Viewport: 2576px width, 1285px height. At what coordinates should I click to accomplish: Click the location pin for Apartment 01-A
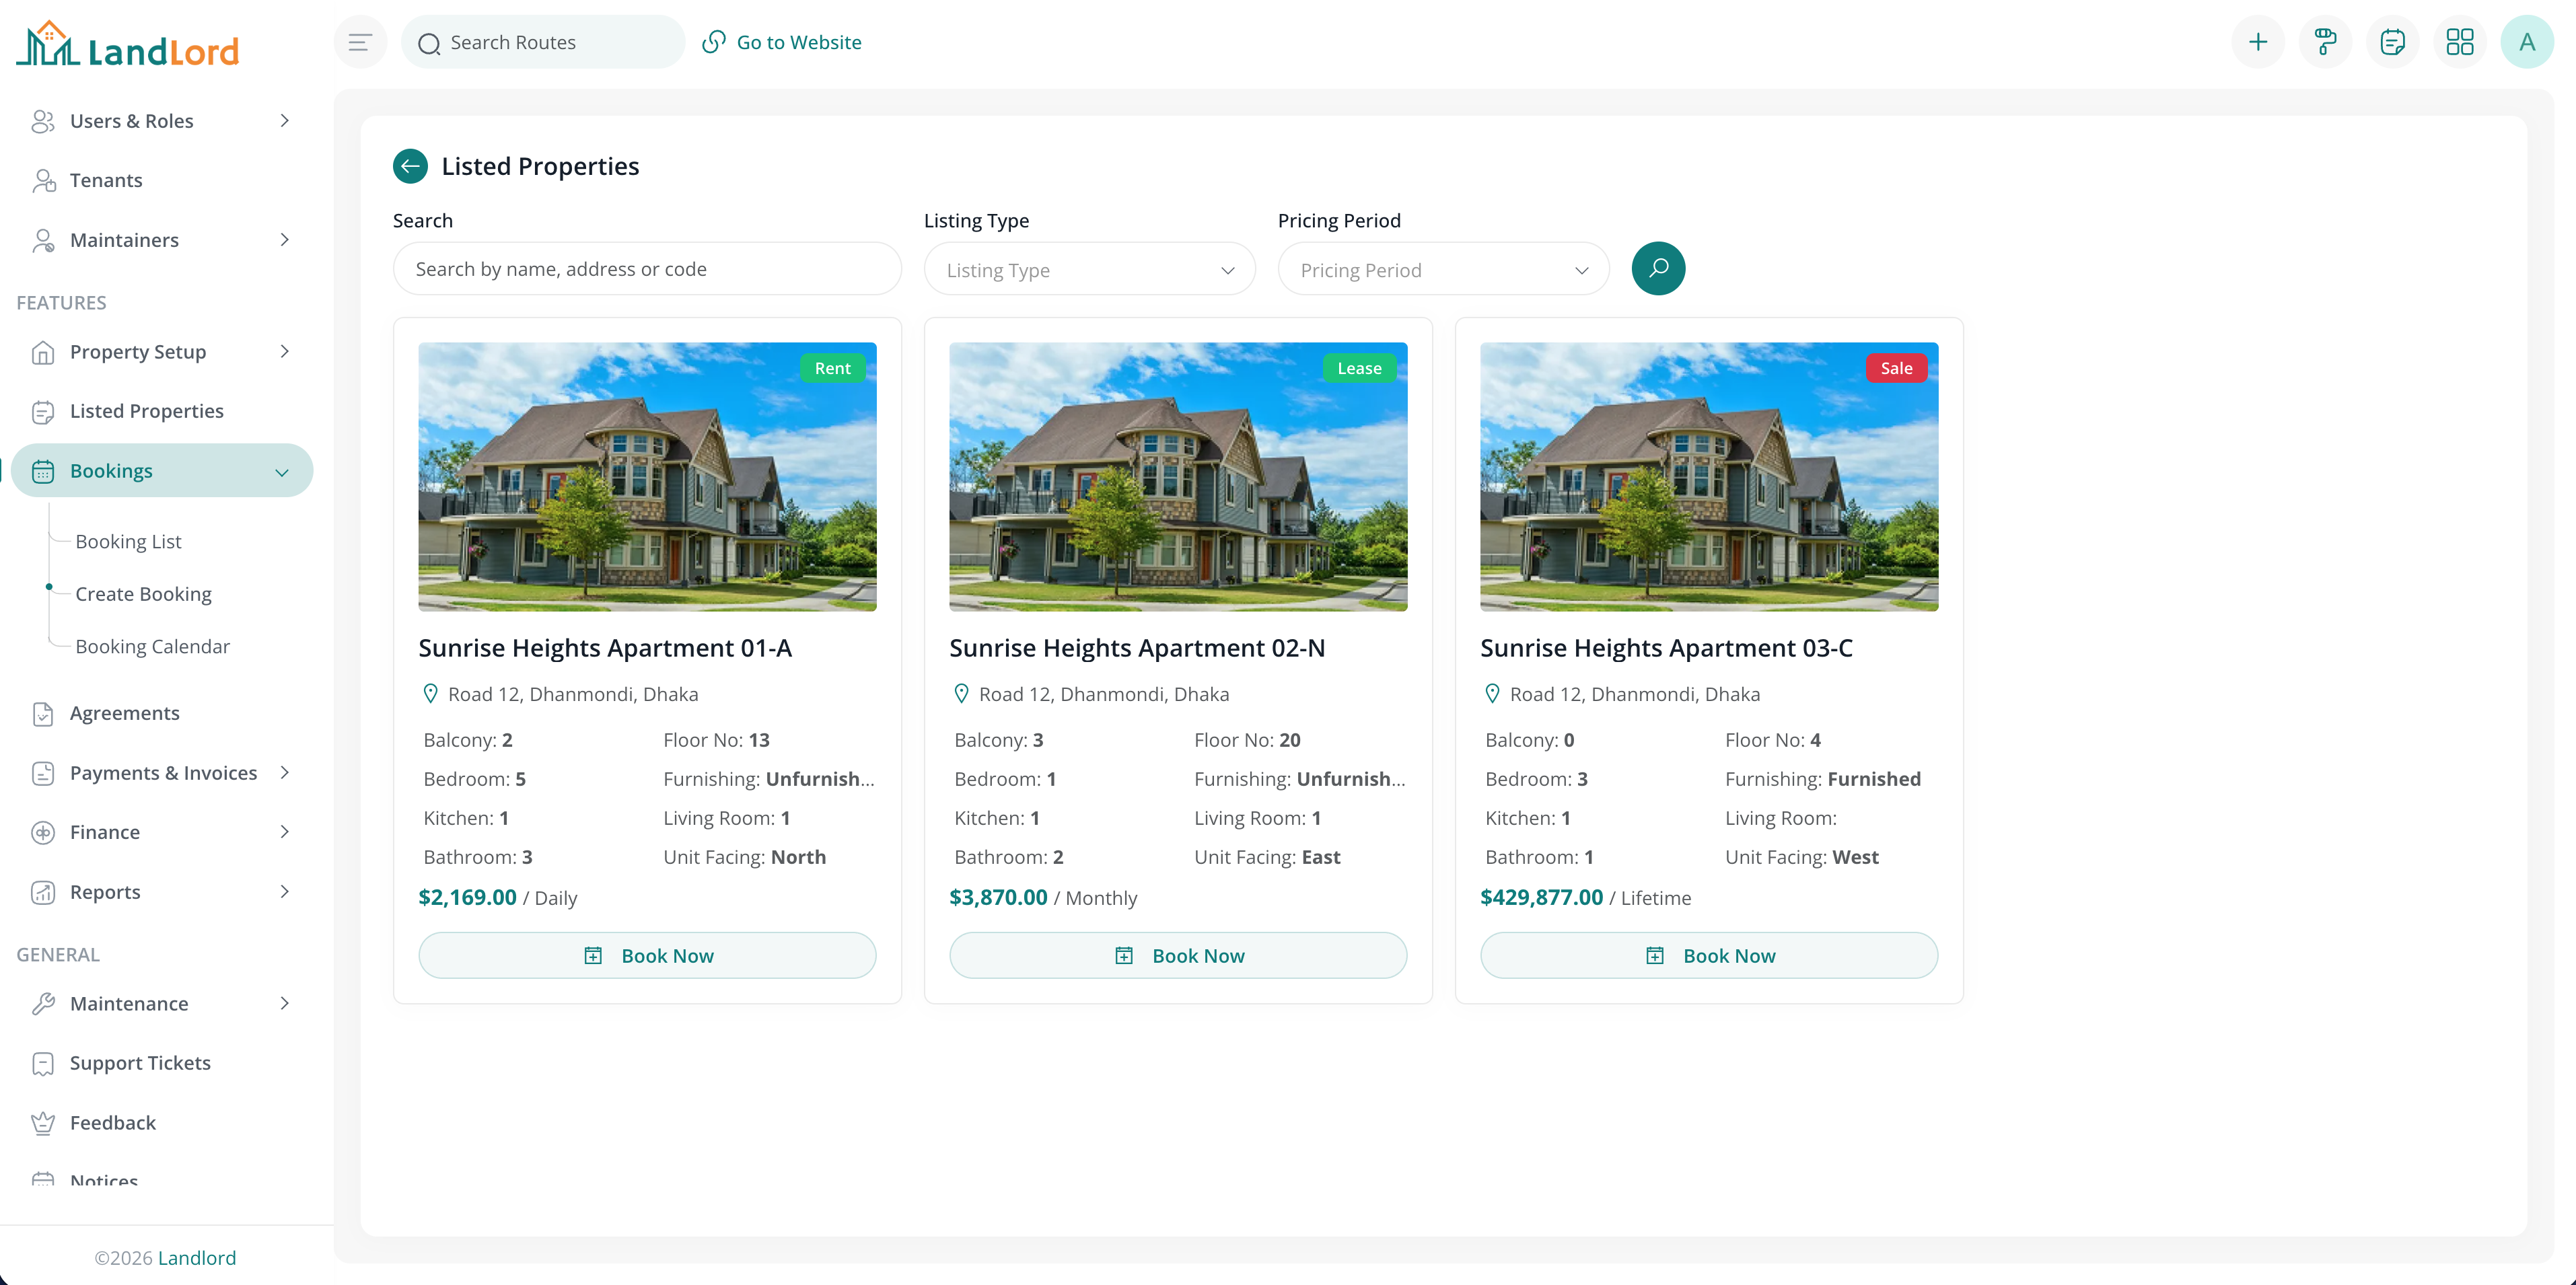click(x=431, y=693)
